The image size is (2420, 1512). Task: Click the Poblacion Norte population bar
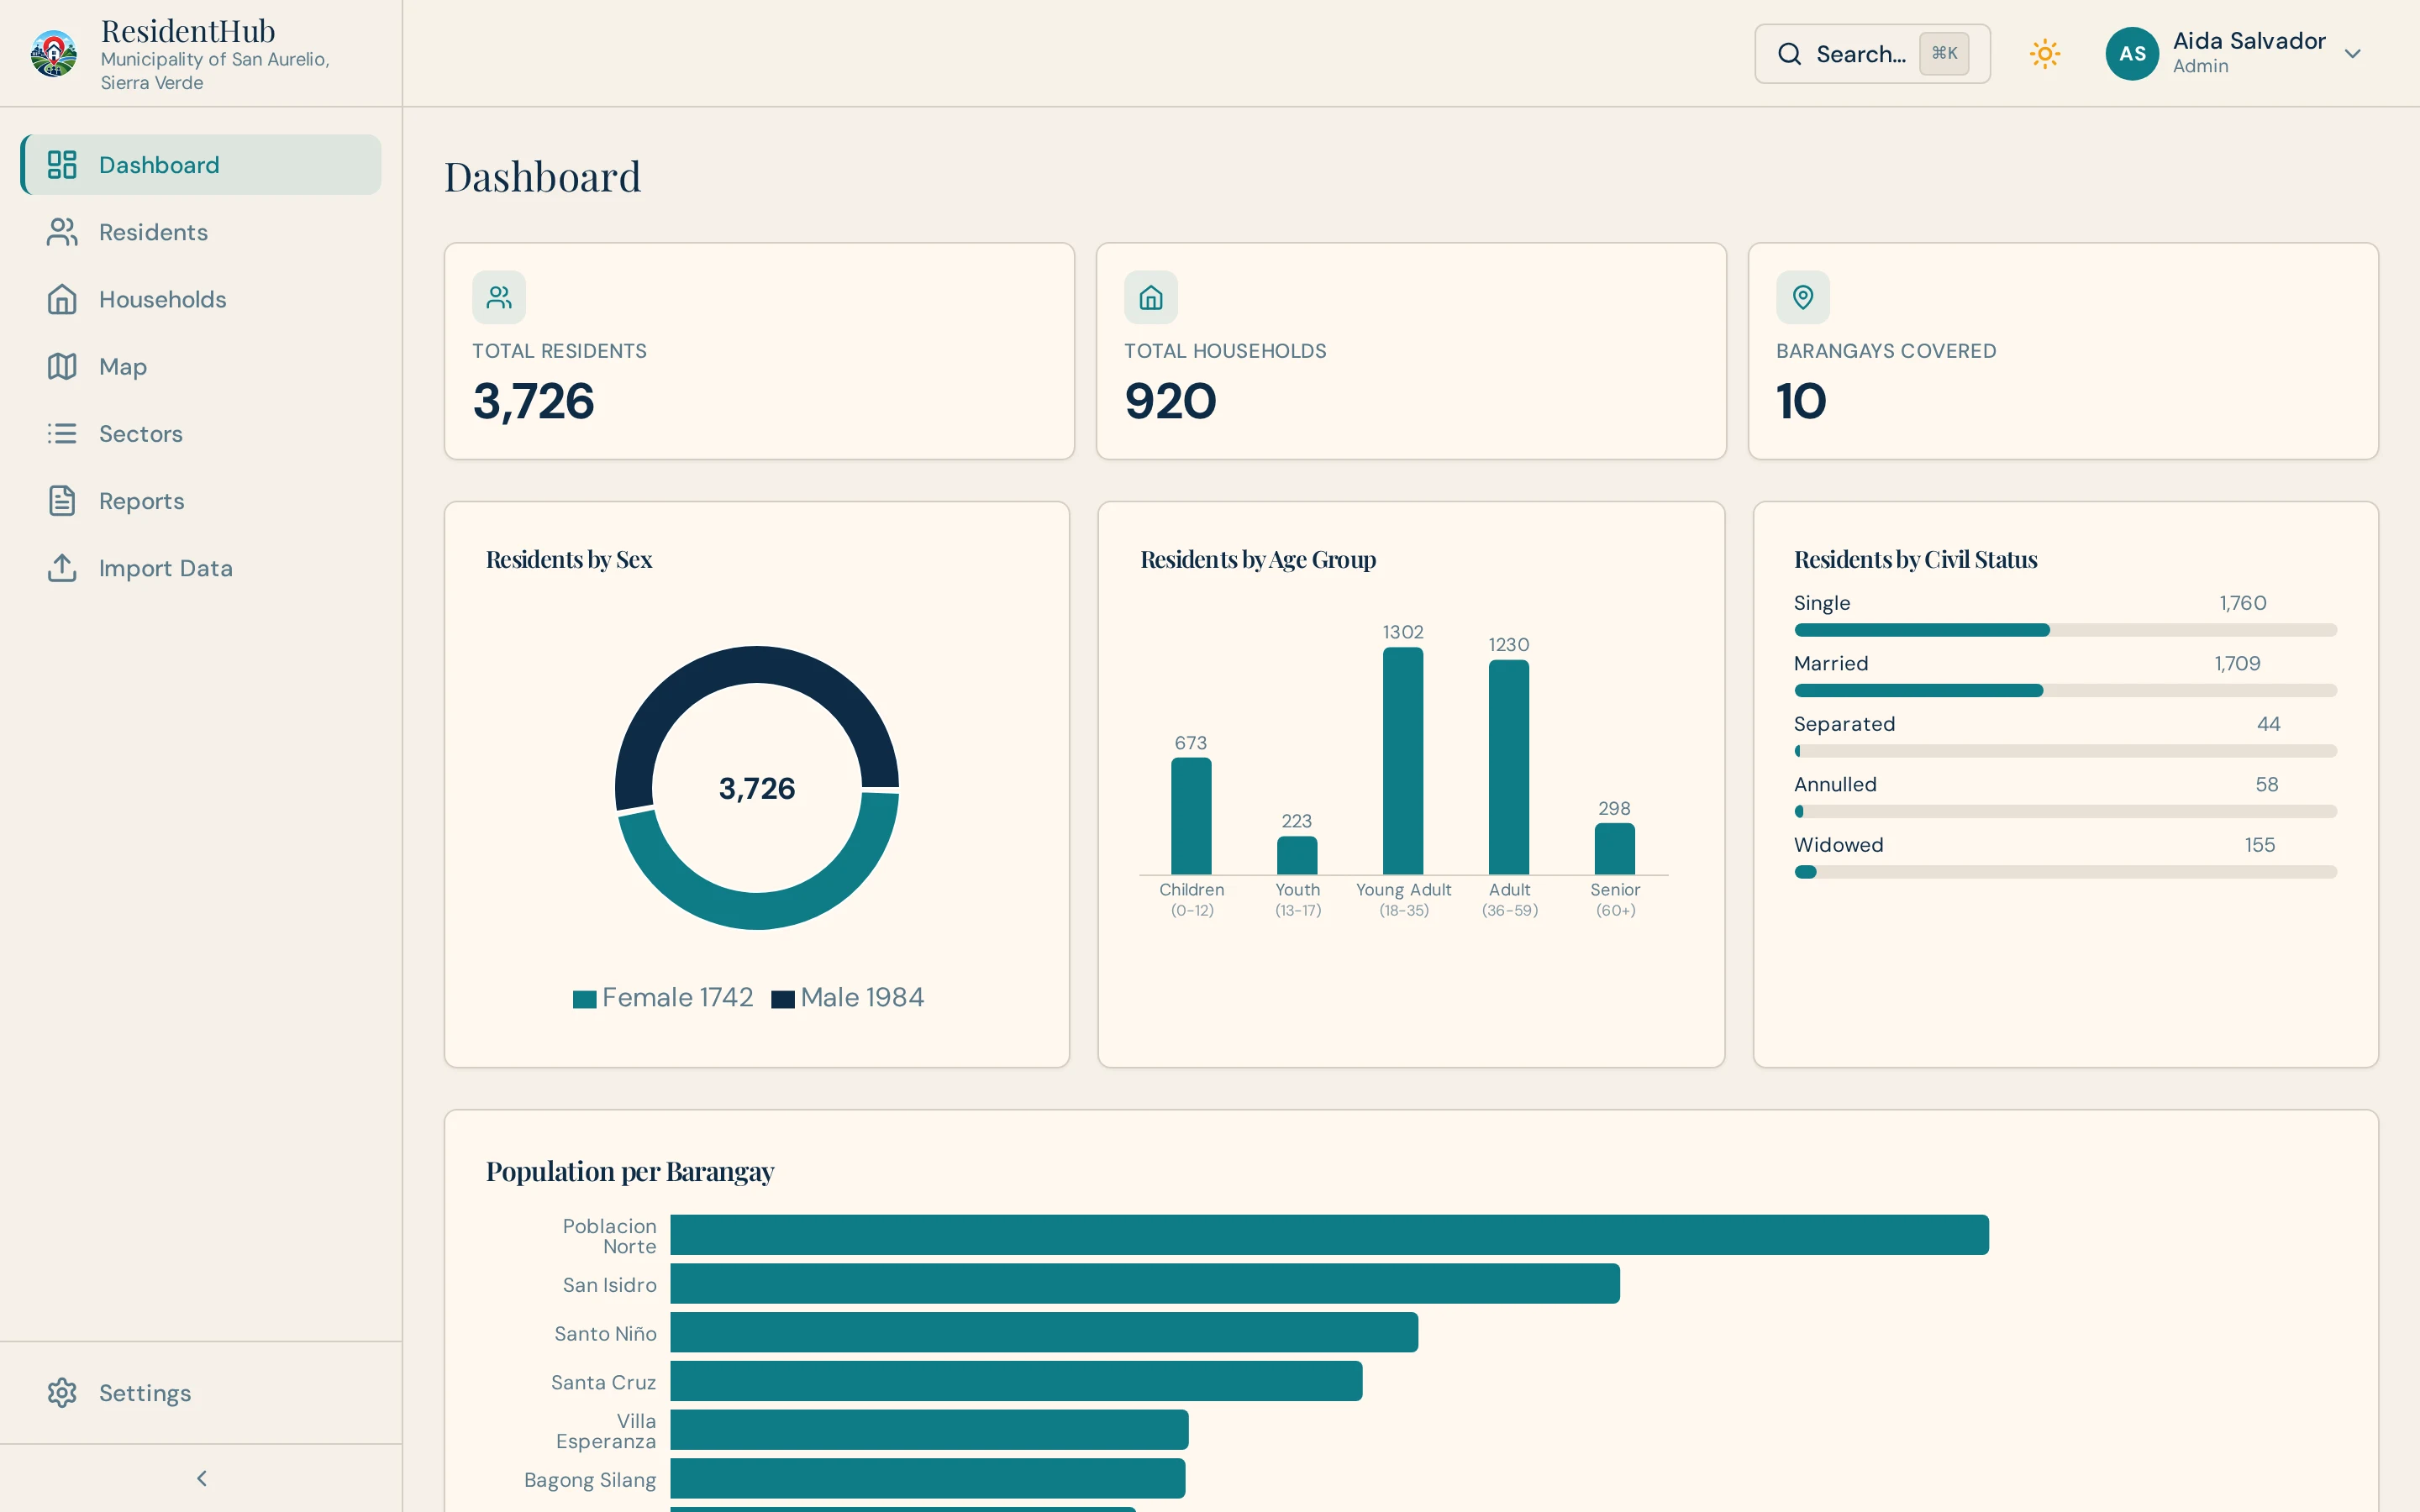tap(1329, 1235)
